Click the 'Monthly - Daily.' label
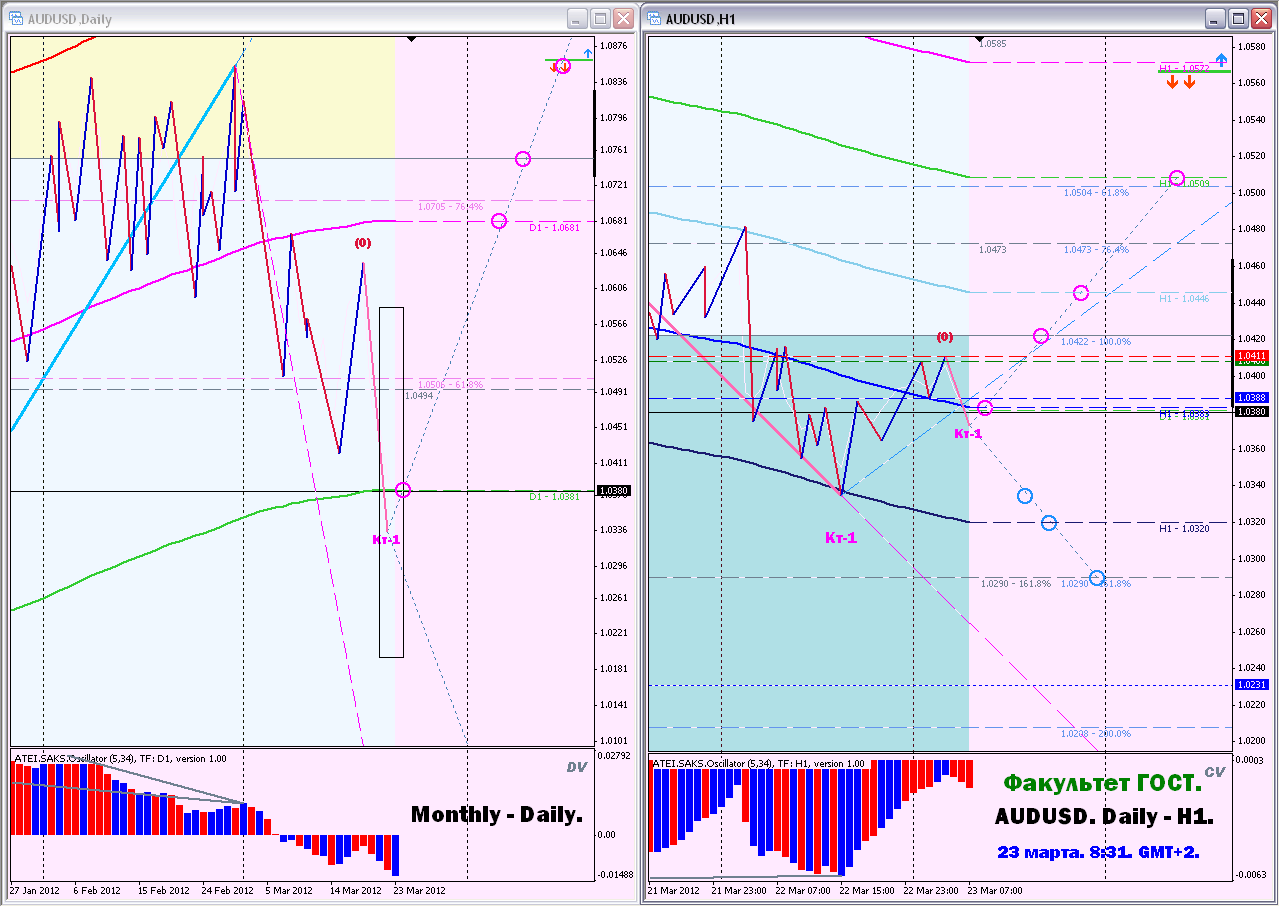1280x907 pixels. [497, 814]
